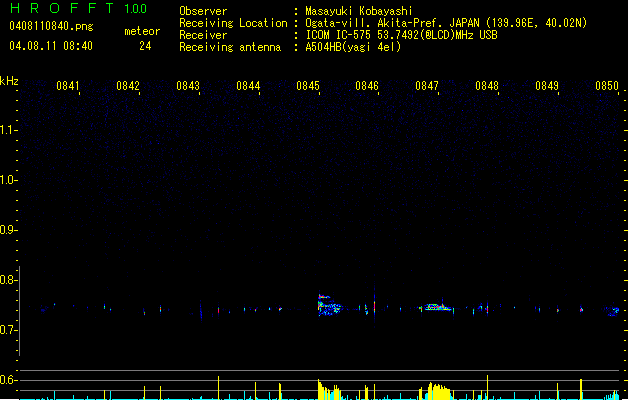
Task: Click the Receiver label
Action: (203, 35)
